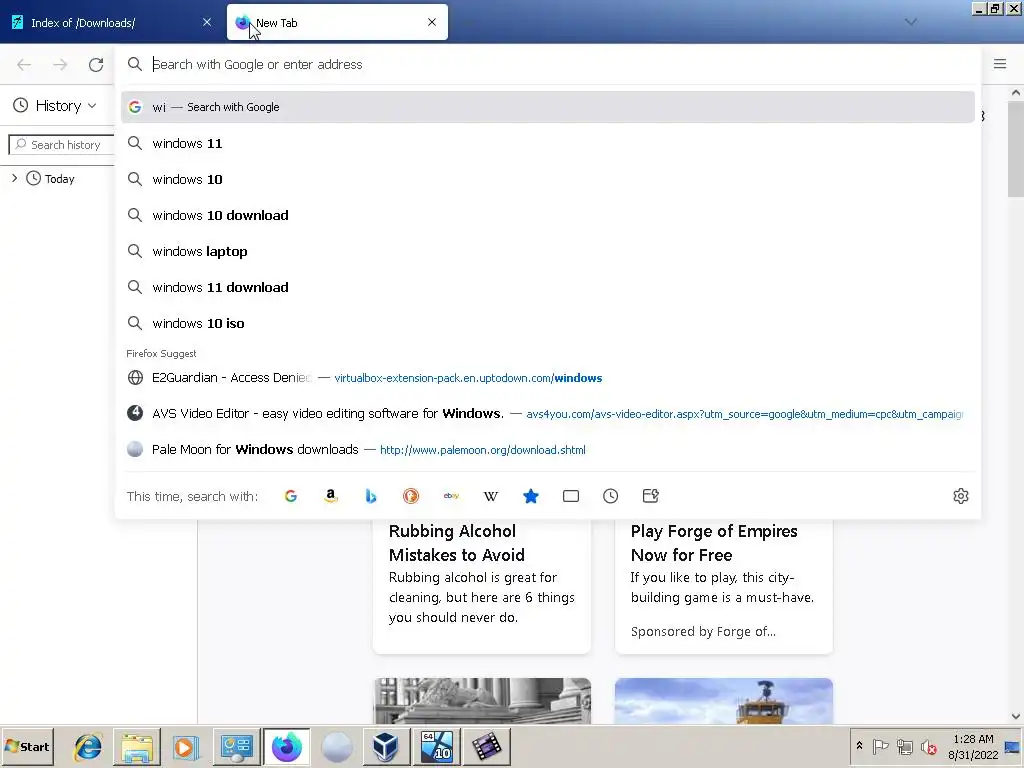The image size is (1024, 768).
Task: Open Rubbing Alcohol Mistakes to Avoid article
Action: click(x=481, y=586)
